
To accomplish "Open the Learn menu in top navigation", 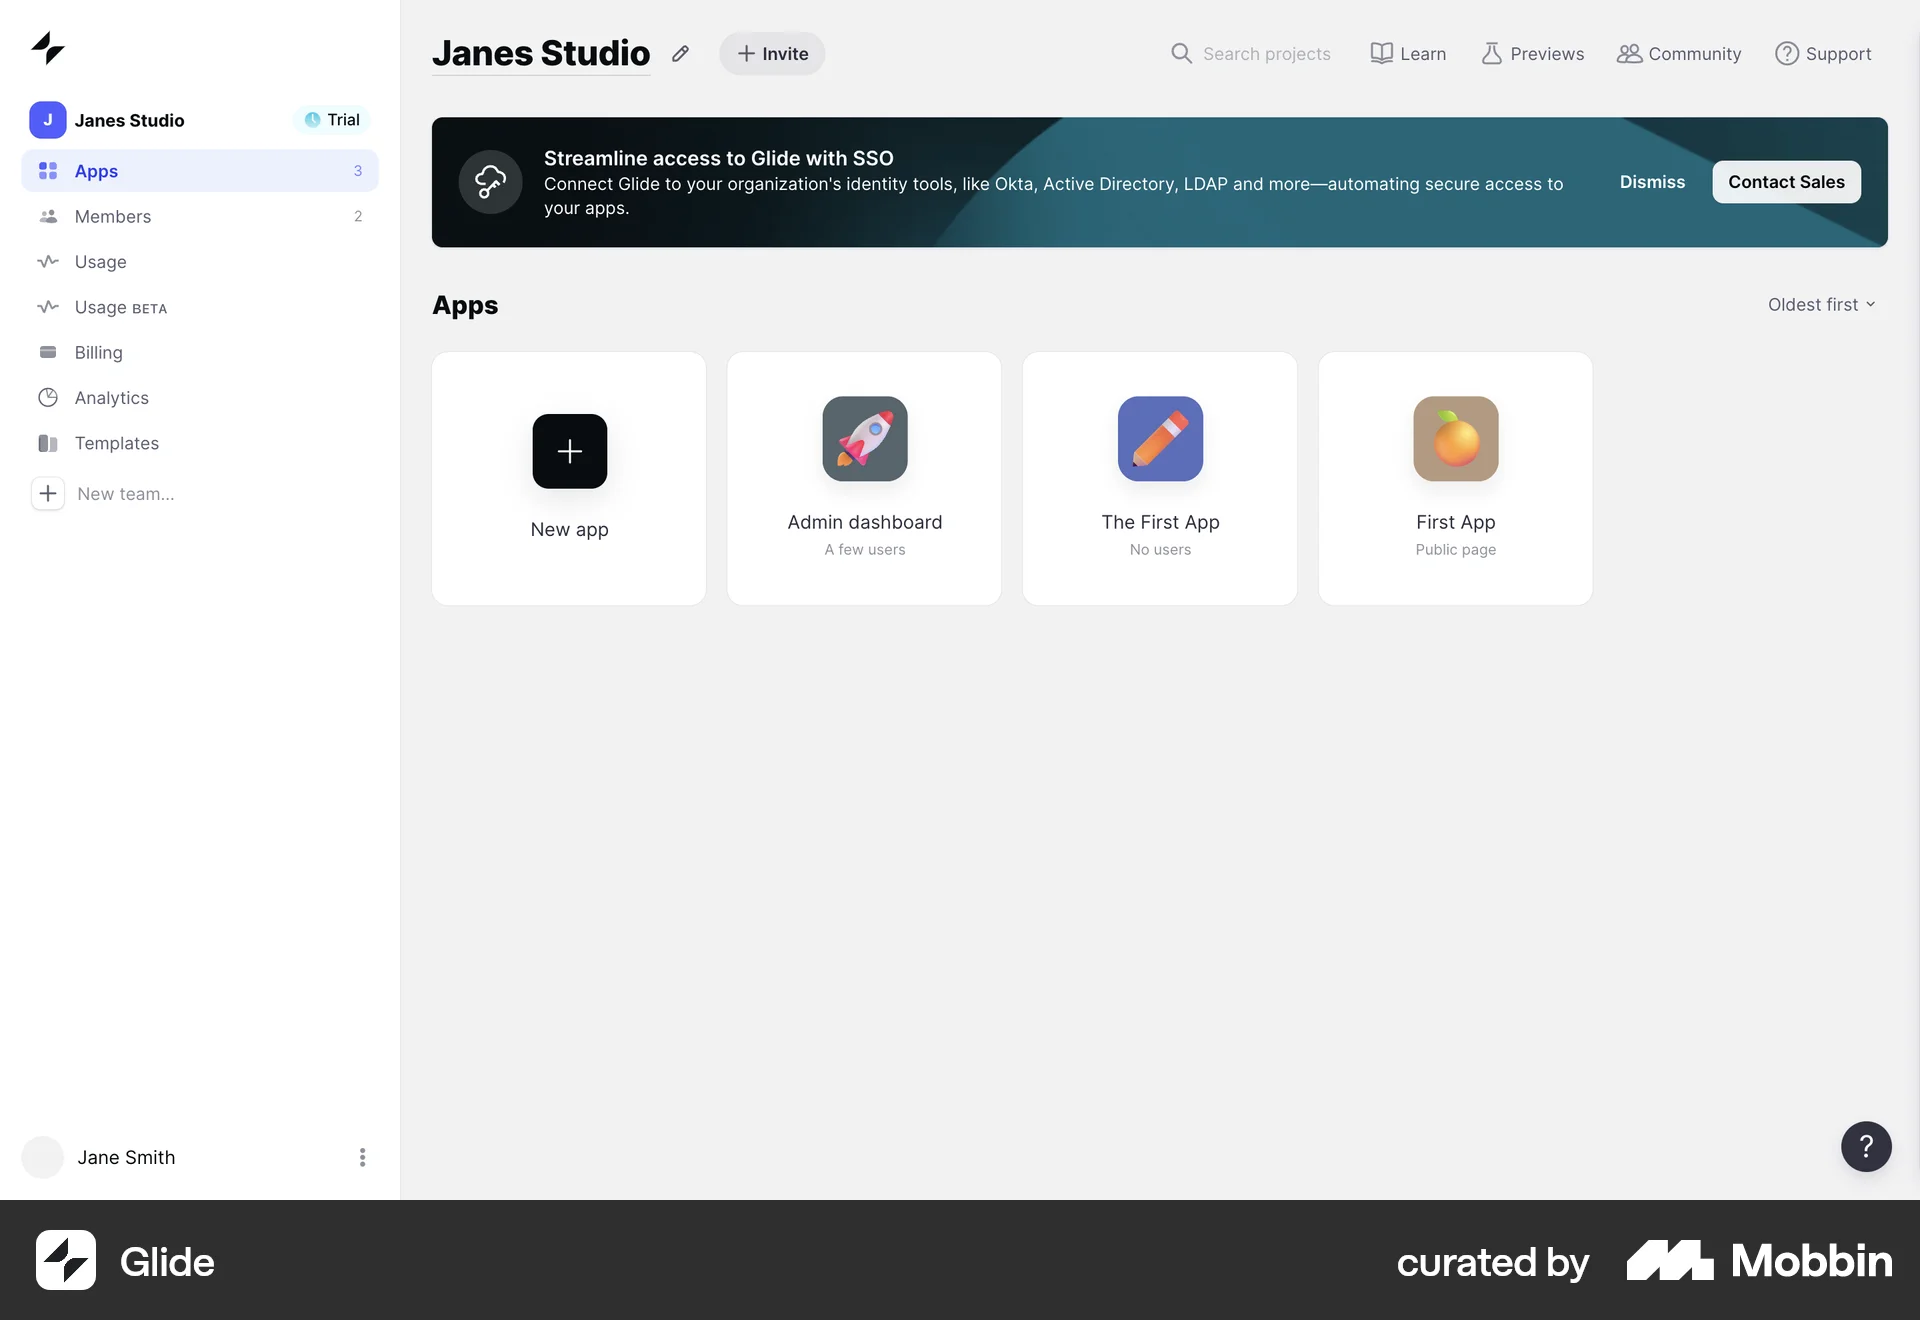I will [x=1408, y=53].
